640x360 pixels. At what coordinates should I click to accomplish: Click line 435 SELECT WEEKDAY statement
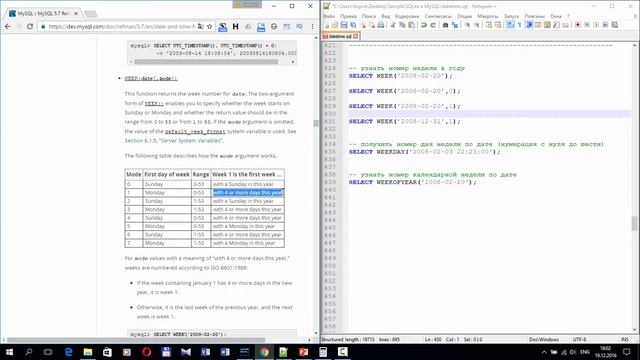(x=424, y=152)
